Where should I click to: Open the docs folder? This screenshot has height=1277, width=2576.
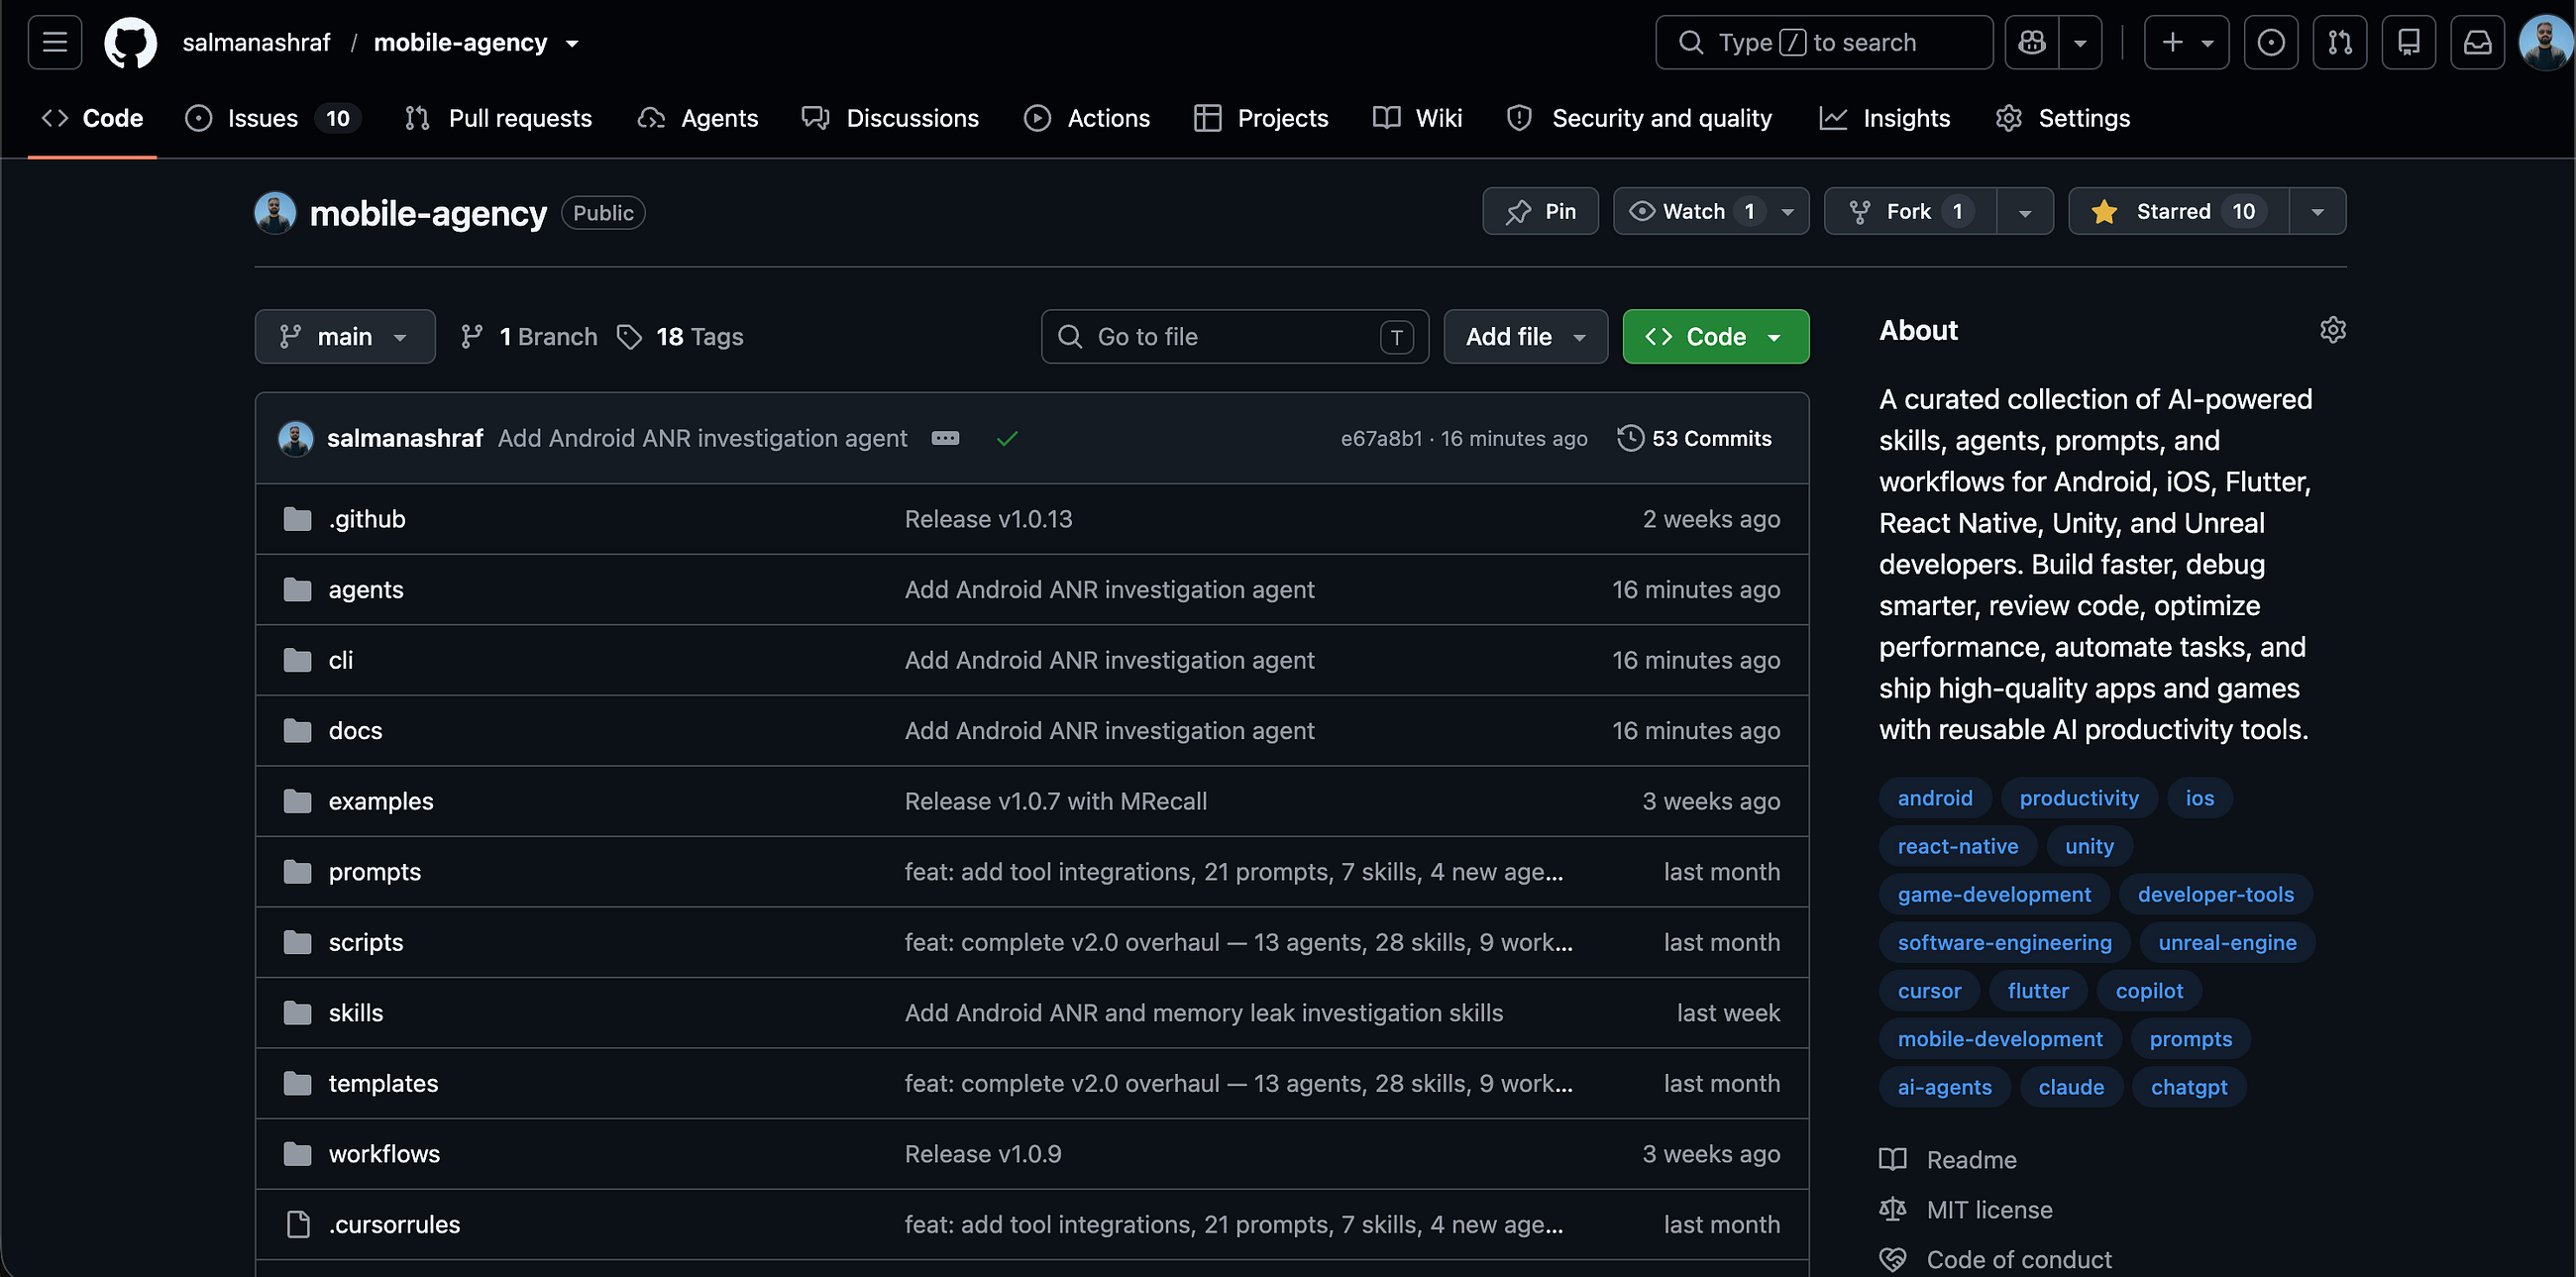click(356, 731)
